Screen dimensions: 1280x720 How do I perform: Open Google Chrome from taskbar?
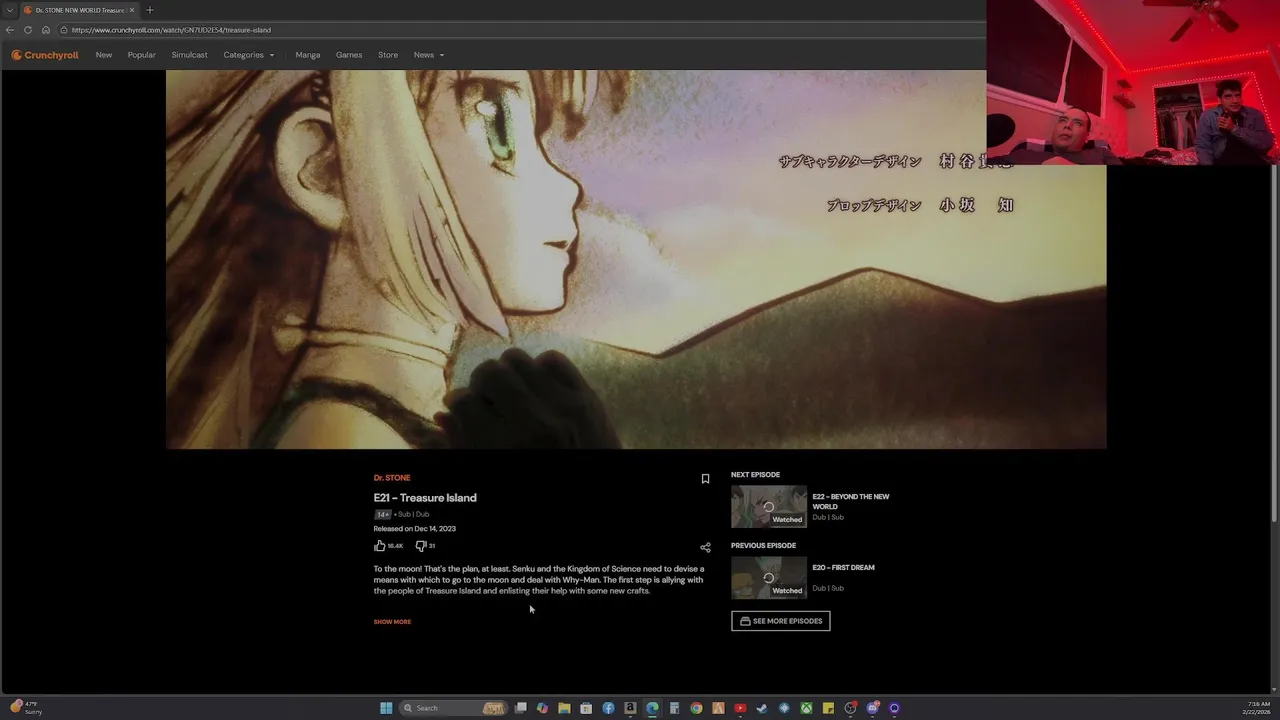pos(696,708)
